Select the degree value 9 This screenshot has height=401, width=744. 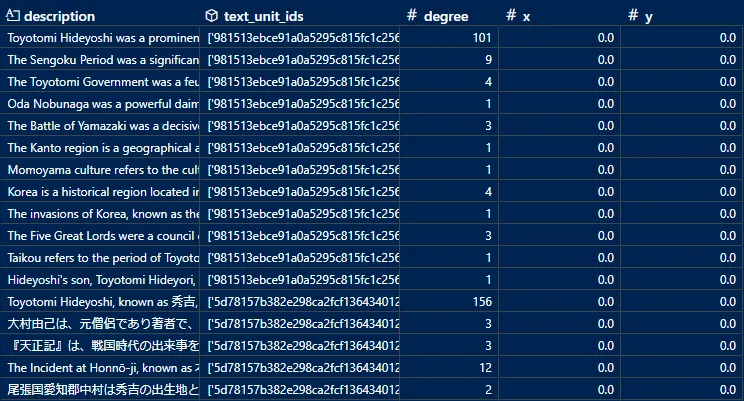click(488, 60)
